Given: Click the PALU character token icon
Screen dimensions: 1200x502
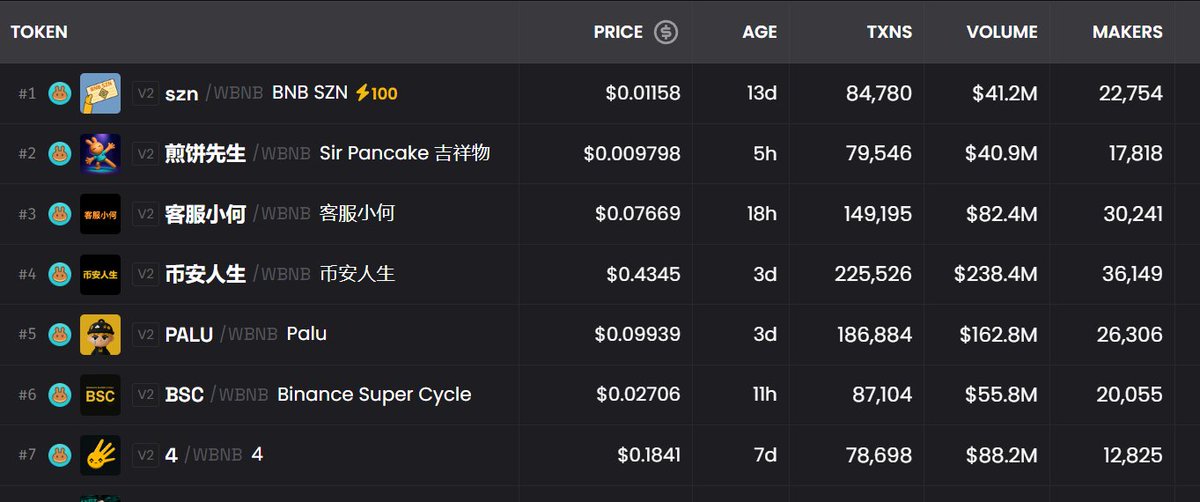Looking at the screenshot, I should (100, 334).
